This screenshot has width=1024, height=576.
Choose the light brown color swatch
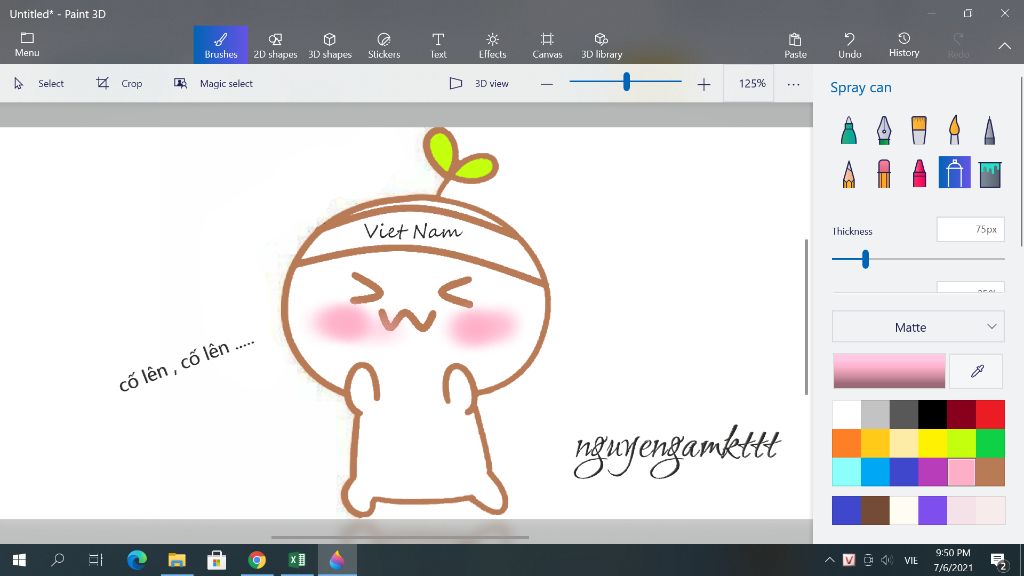tap(990, 472)
